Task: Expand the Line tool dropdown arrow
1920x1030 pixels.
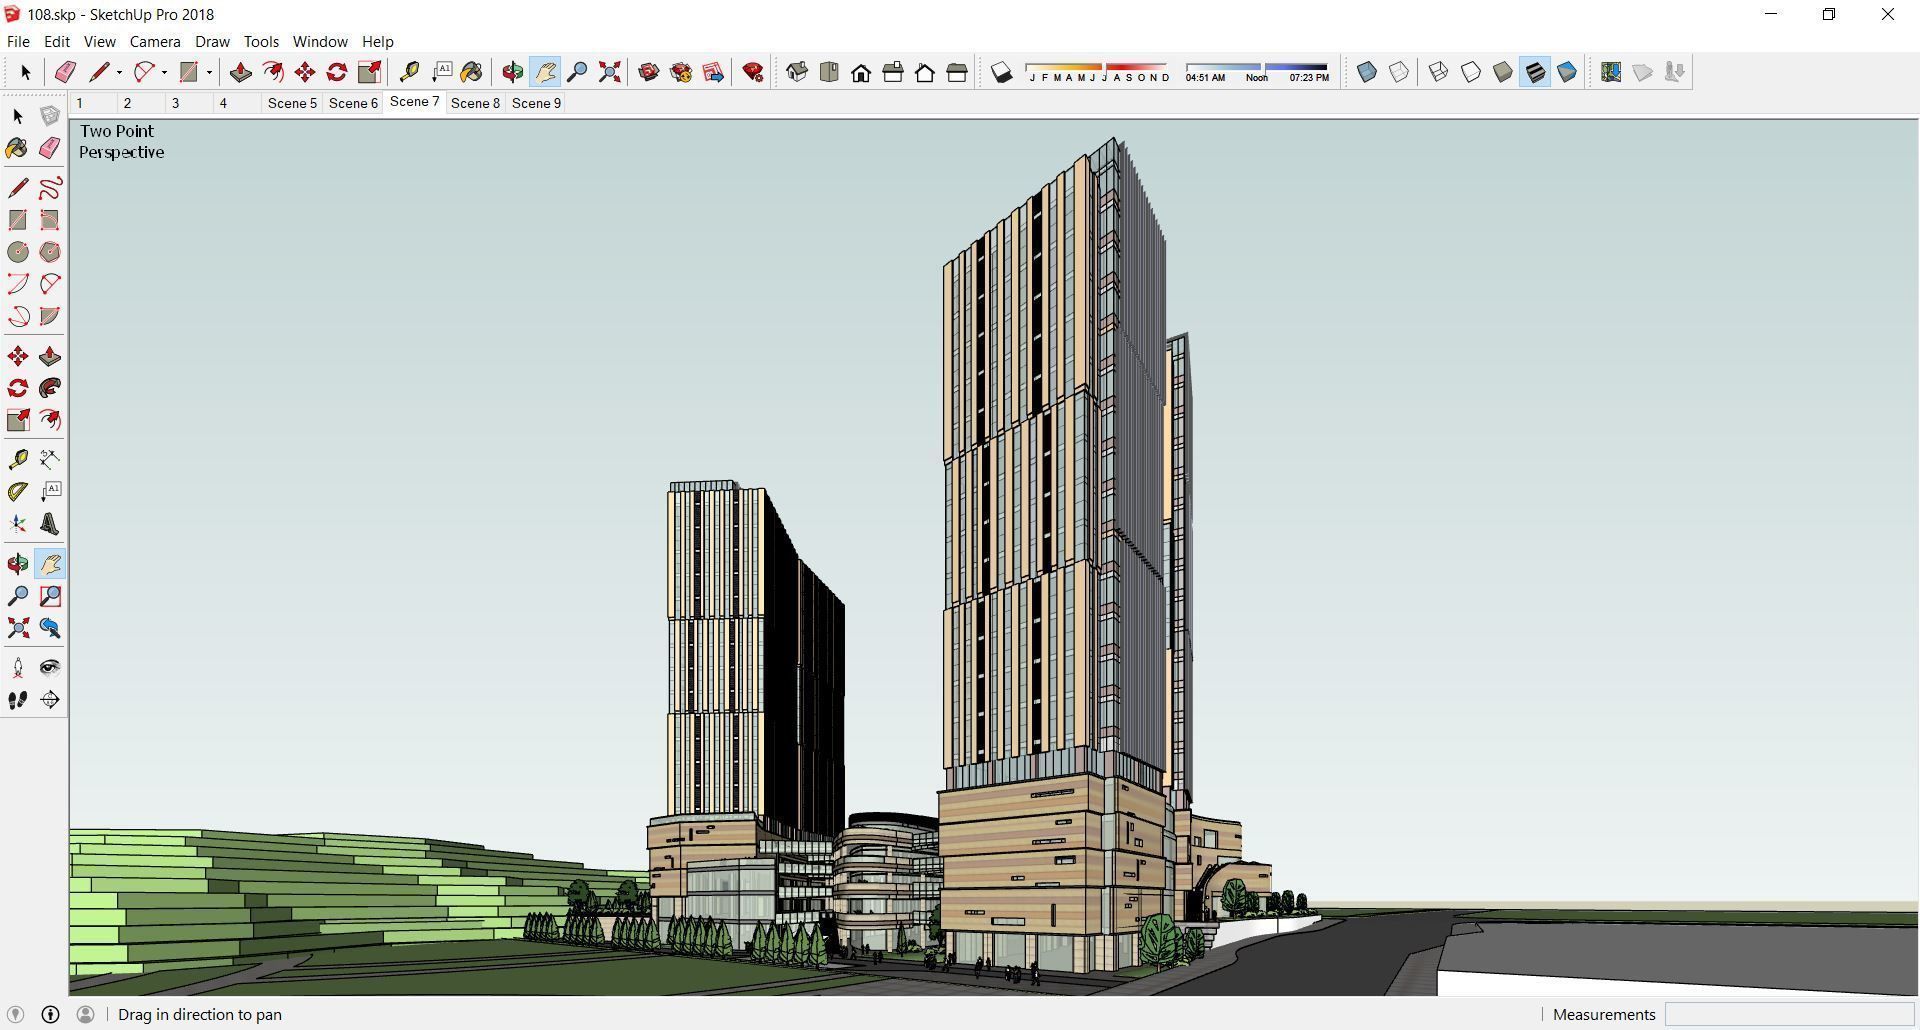Action: 119,72
